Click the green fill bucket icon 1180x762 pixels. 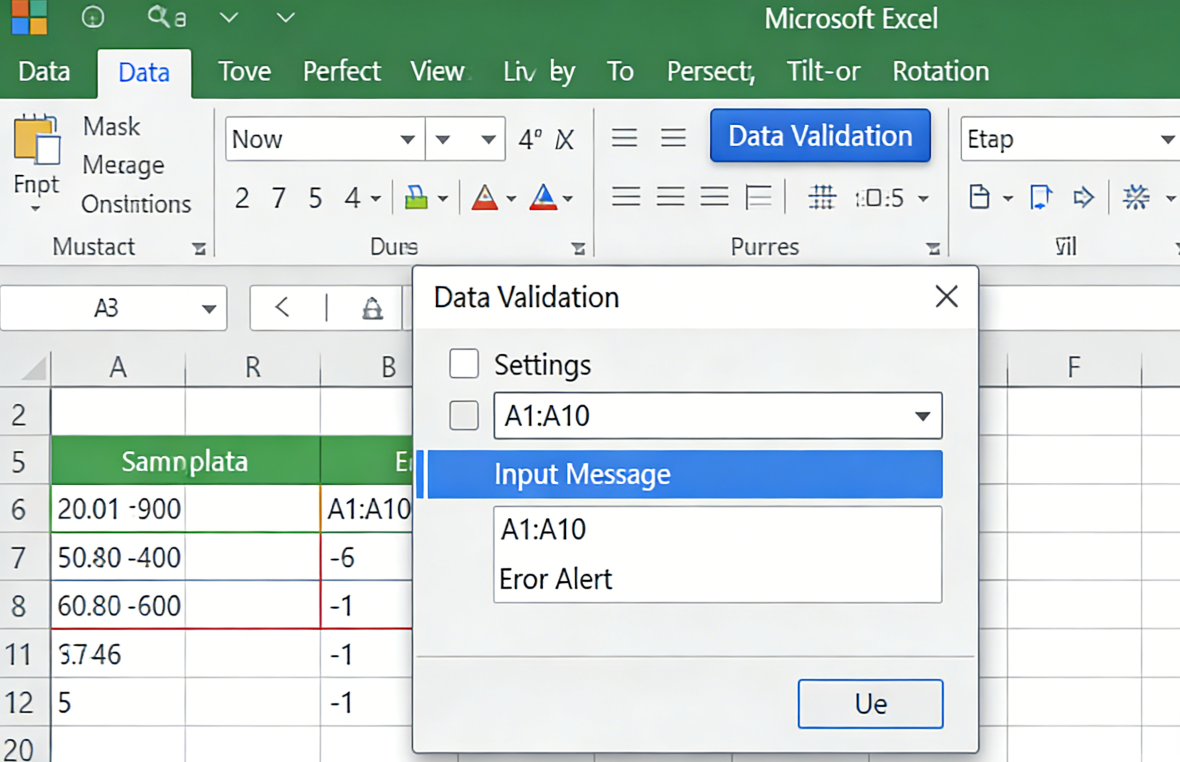416,198
